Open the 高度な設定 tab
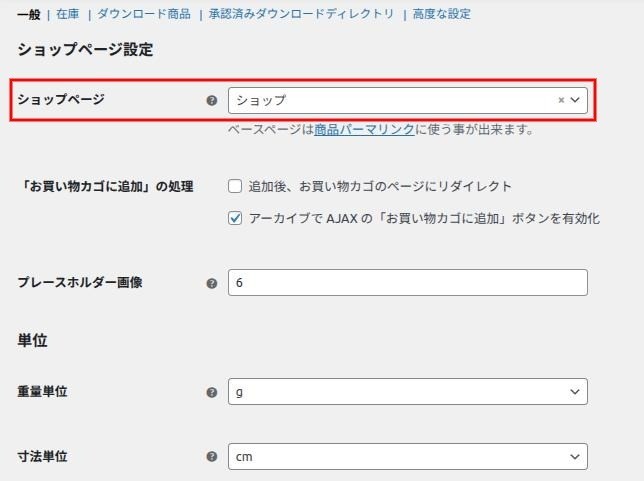 [441, 14]
